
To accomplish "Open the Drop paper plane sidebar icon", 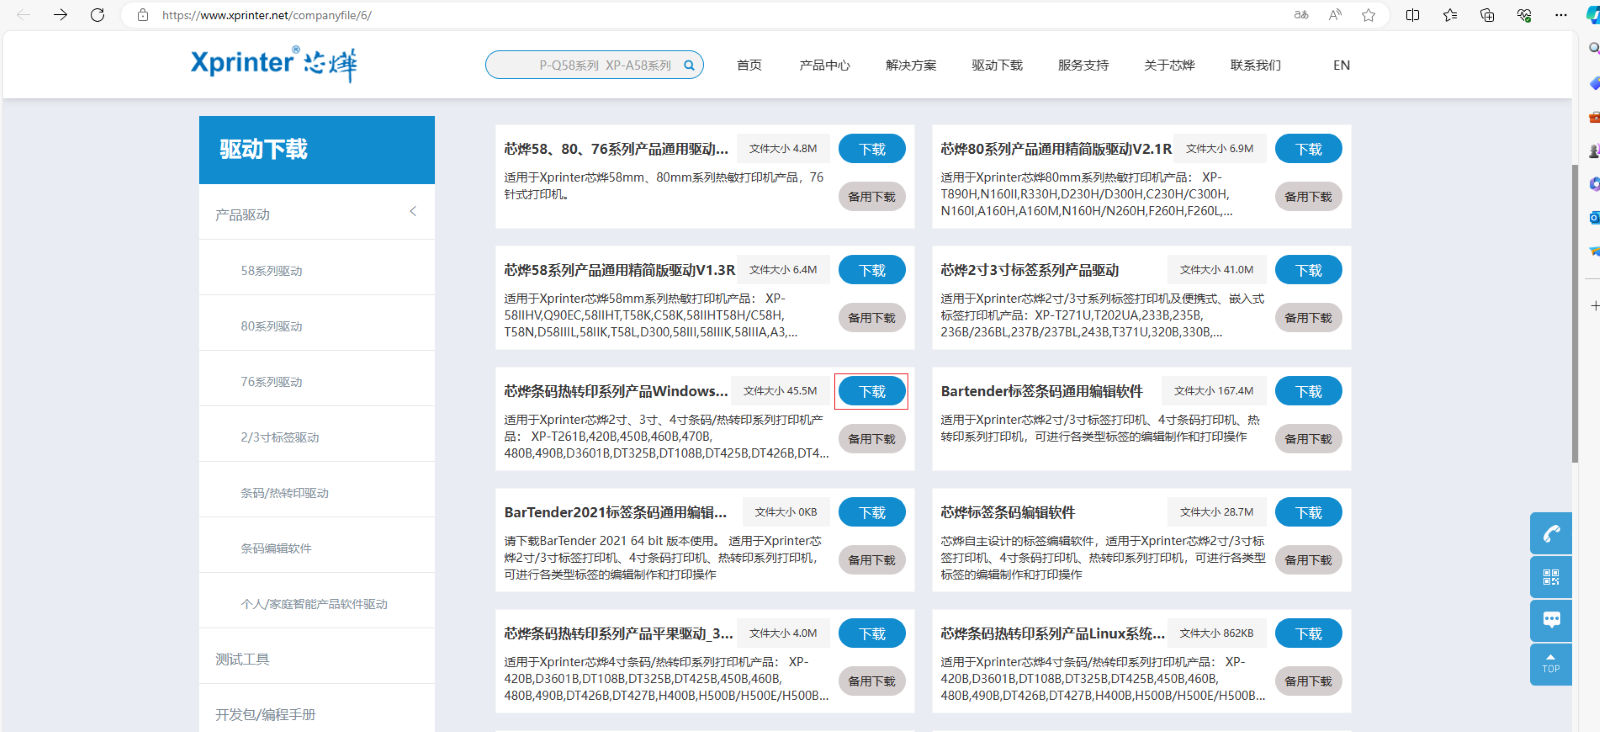I will (1594, 251).
